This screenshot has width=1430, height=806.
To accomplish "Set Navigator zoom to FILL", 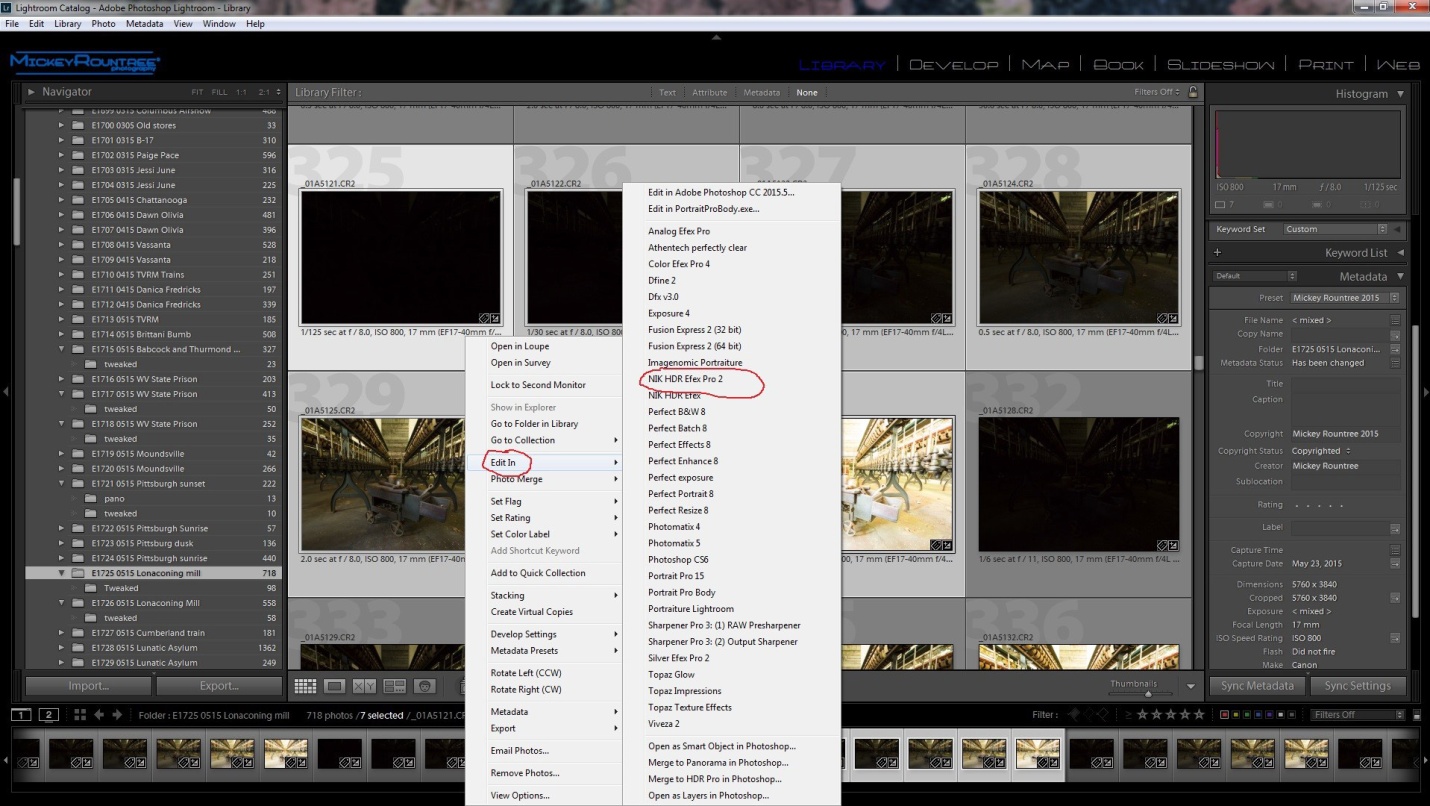I will [219, 92].
